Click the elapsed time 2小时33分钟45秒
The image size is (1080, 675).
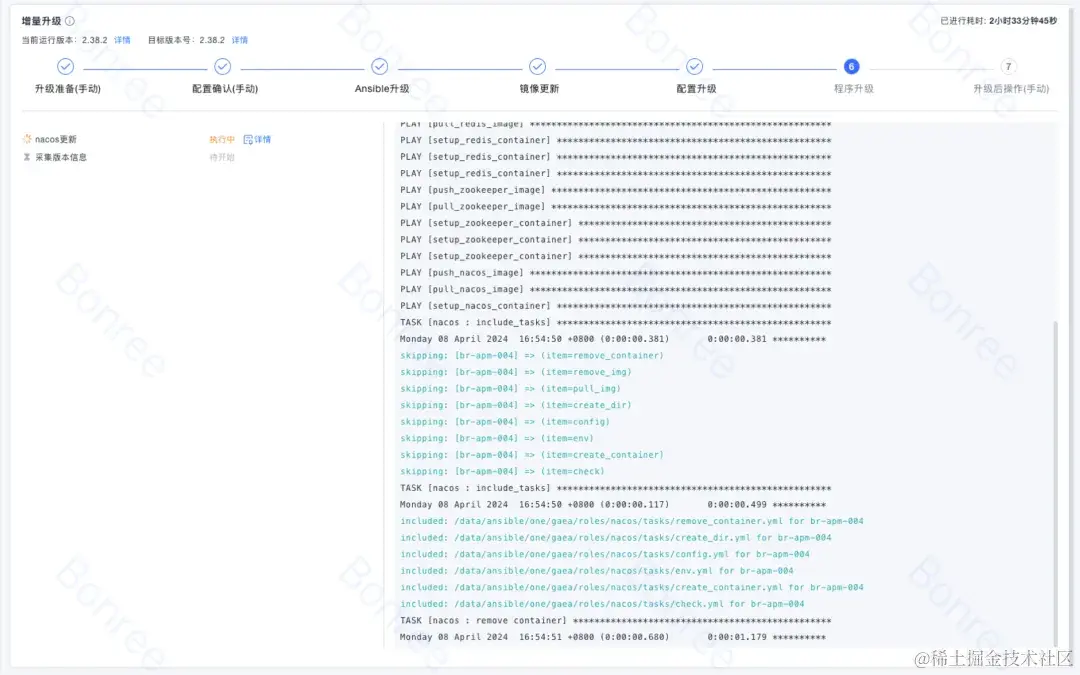1023,21
